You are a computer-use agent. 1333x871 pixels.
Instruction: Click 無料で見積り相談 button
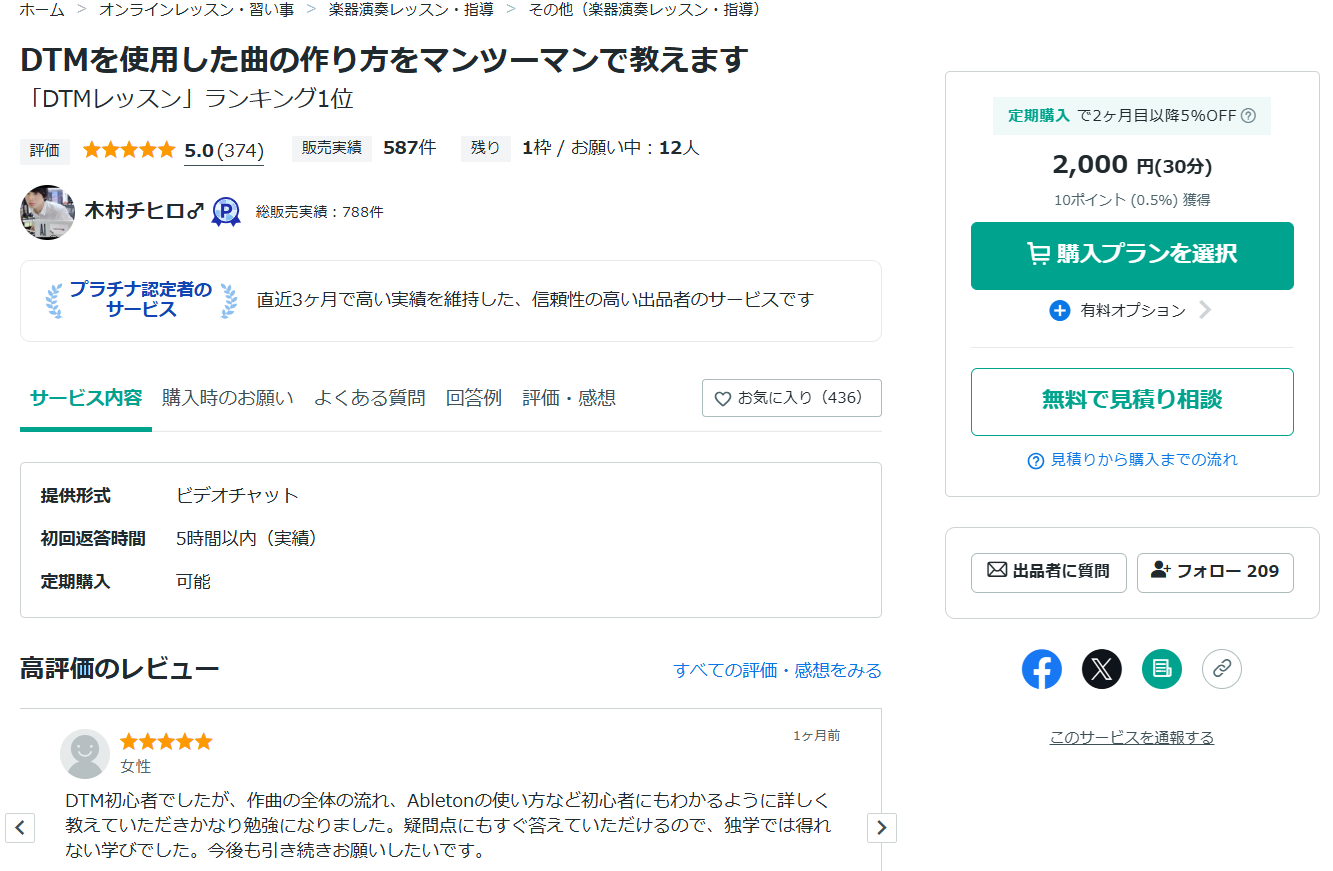(1131, 401)
